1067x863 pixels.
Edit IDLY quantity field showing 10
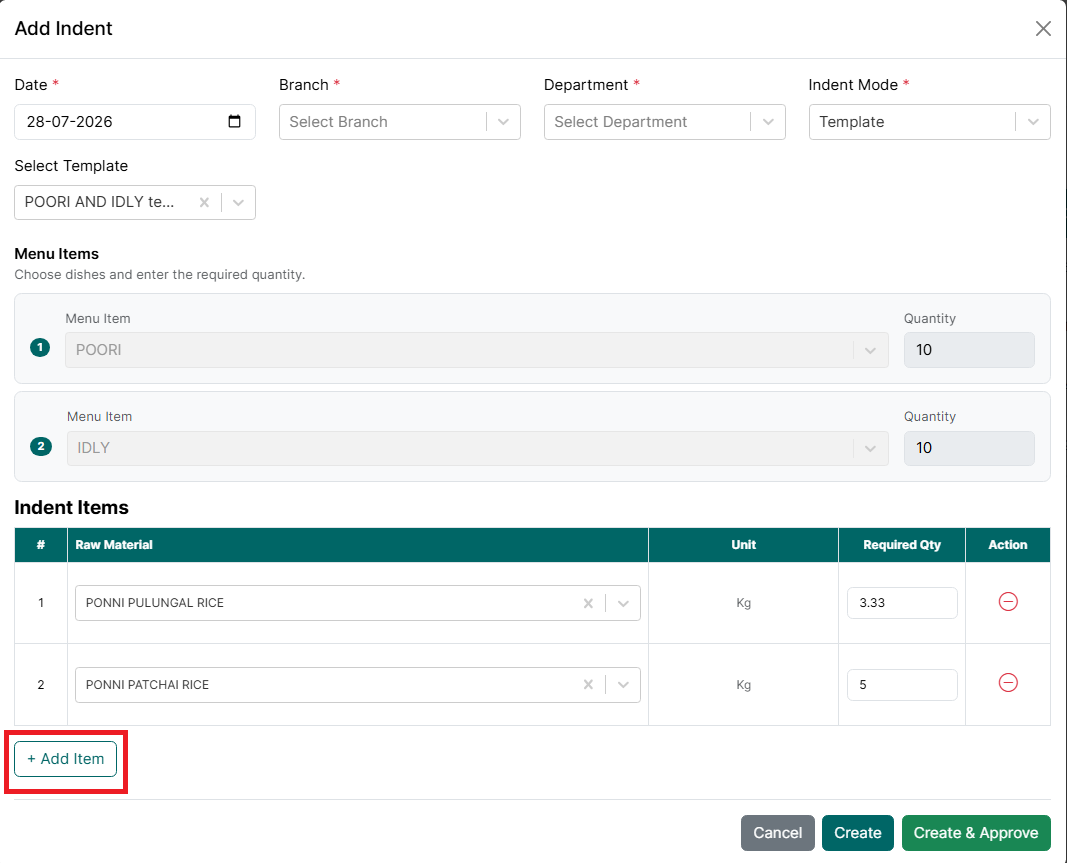[969, 448]
